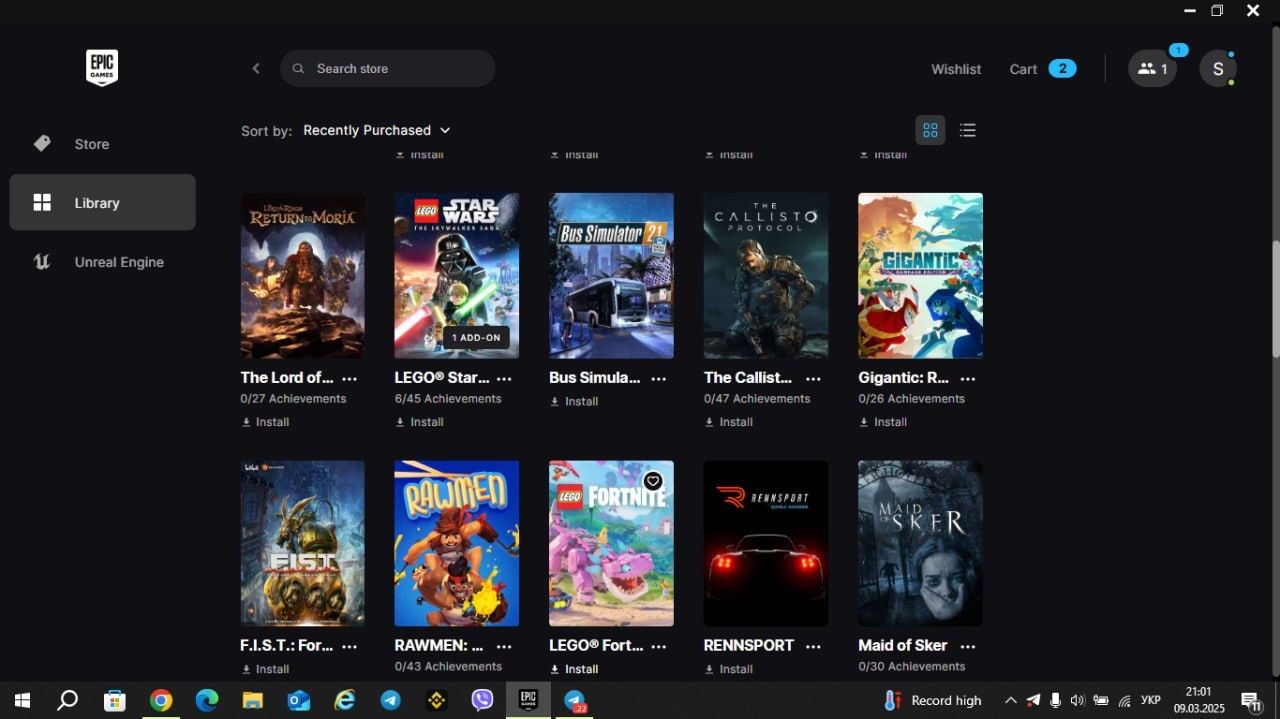Open more options for LEGO Fortnite
Image resolution: width=1280 pixels, height=719 pixels.
point(658,646)
